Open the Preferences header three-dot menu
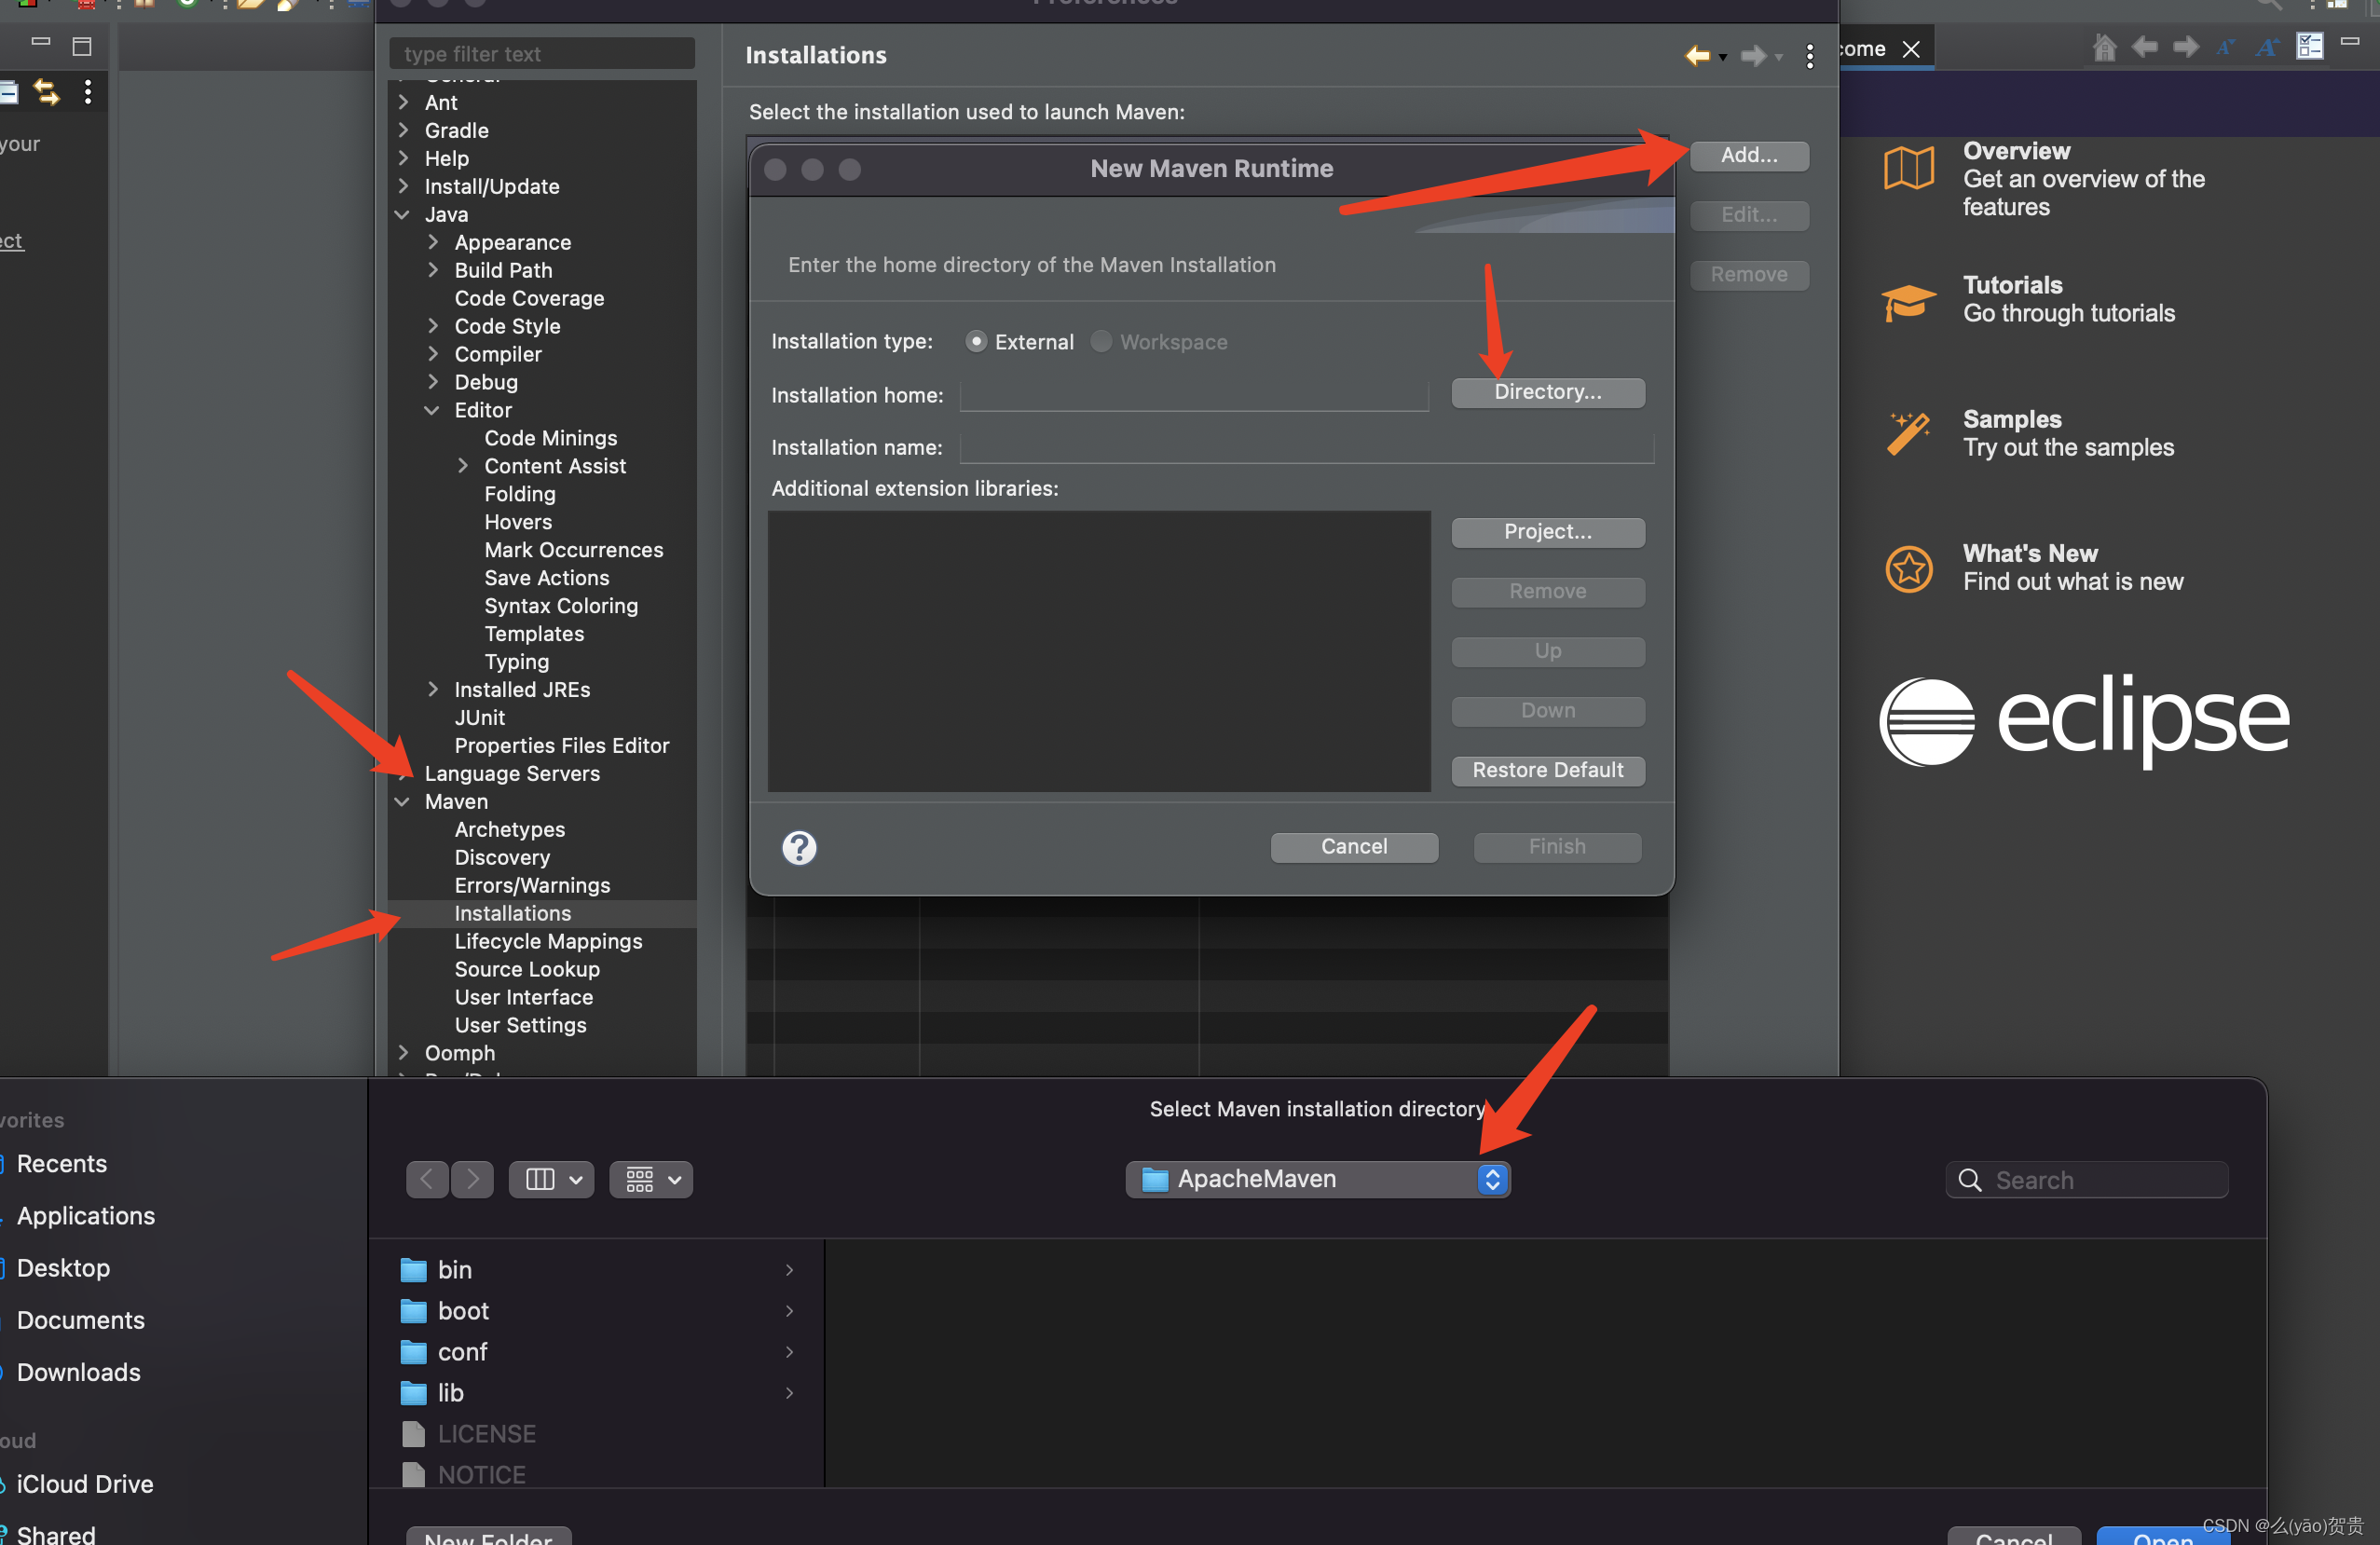The width and height of the screenshot is (2380, 1545). 1809,56
